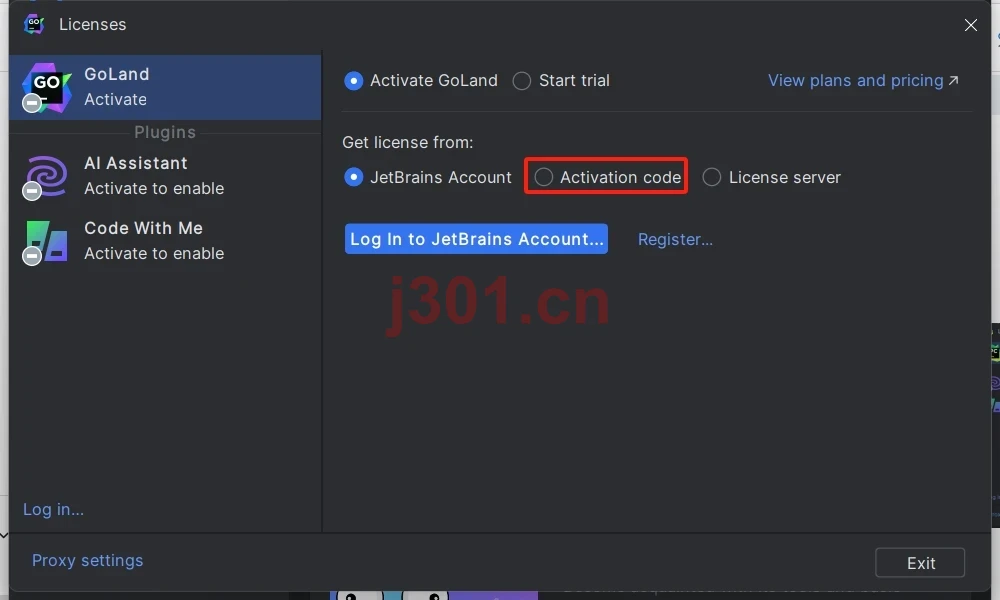Click the GoLand logo in title bar

34,24
